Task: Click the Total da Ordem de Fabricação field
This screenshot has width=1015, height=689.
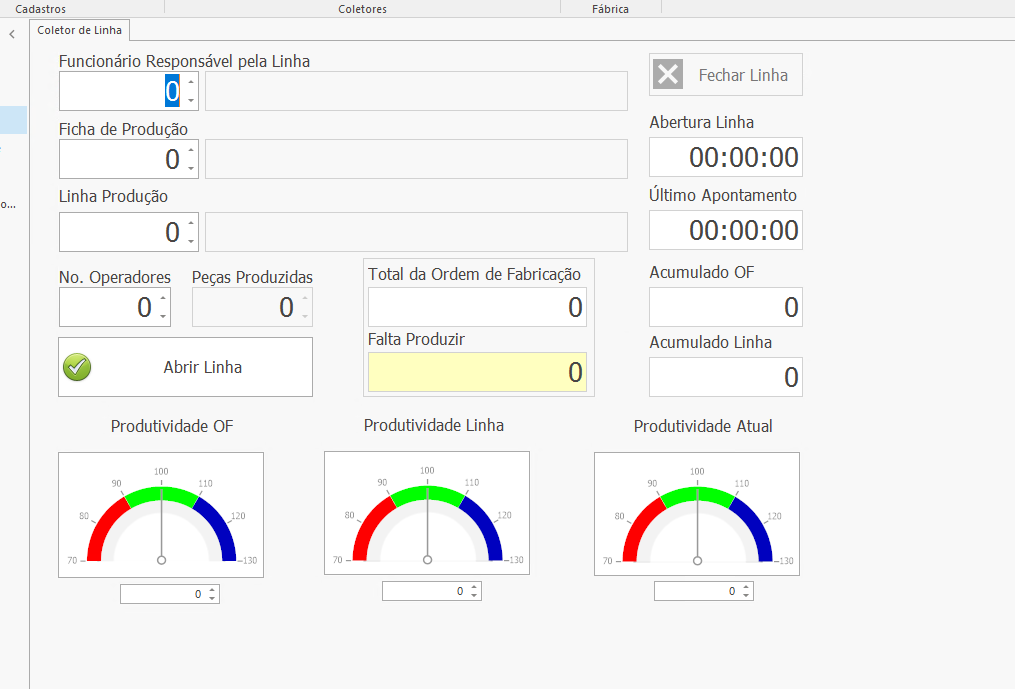Action: click(477, 307)
